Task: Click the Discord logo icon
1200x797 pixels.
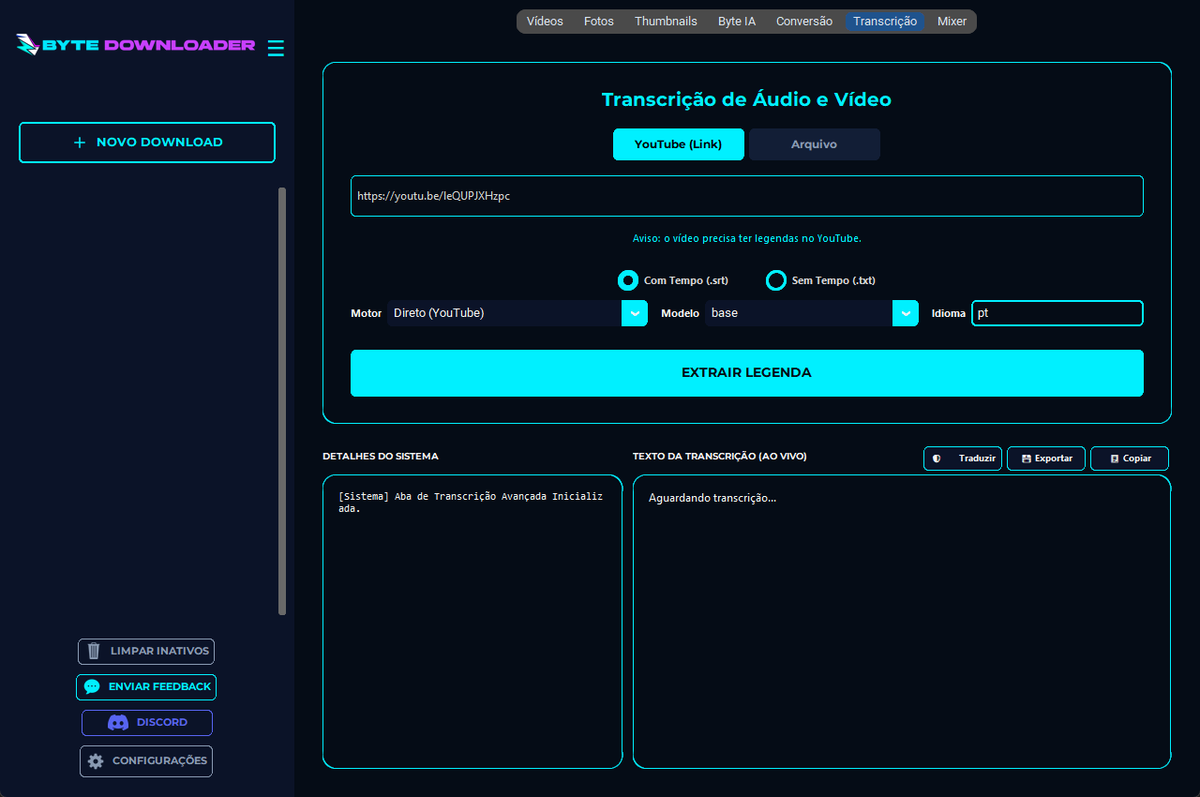Action: (118, 722)
